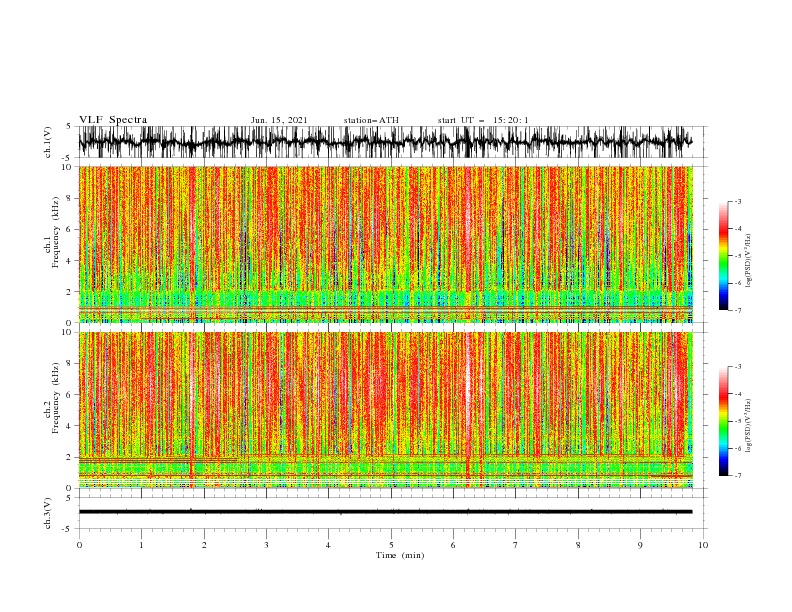Select the "start UT = 15:20:1" text
Screen dimensions: 792x612
(x=483, y=120)
